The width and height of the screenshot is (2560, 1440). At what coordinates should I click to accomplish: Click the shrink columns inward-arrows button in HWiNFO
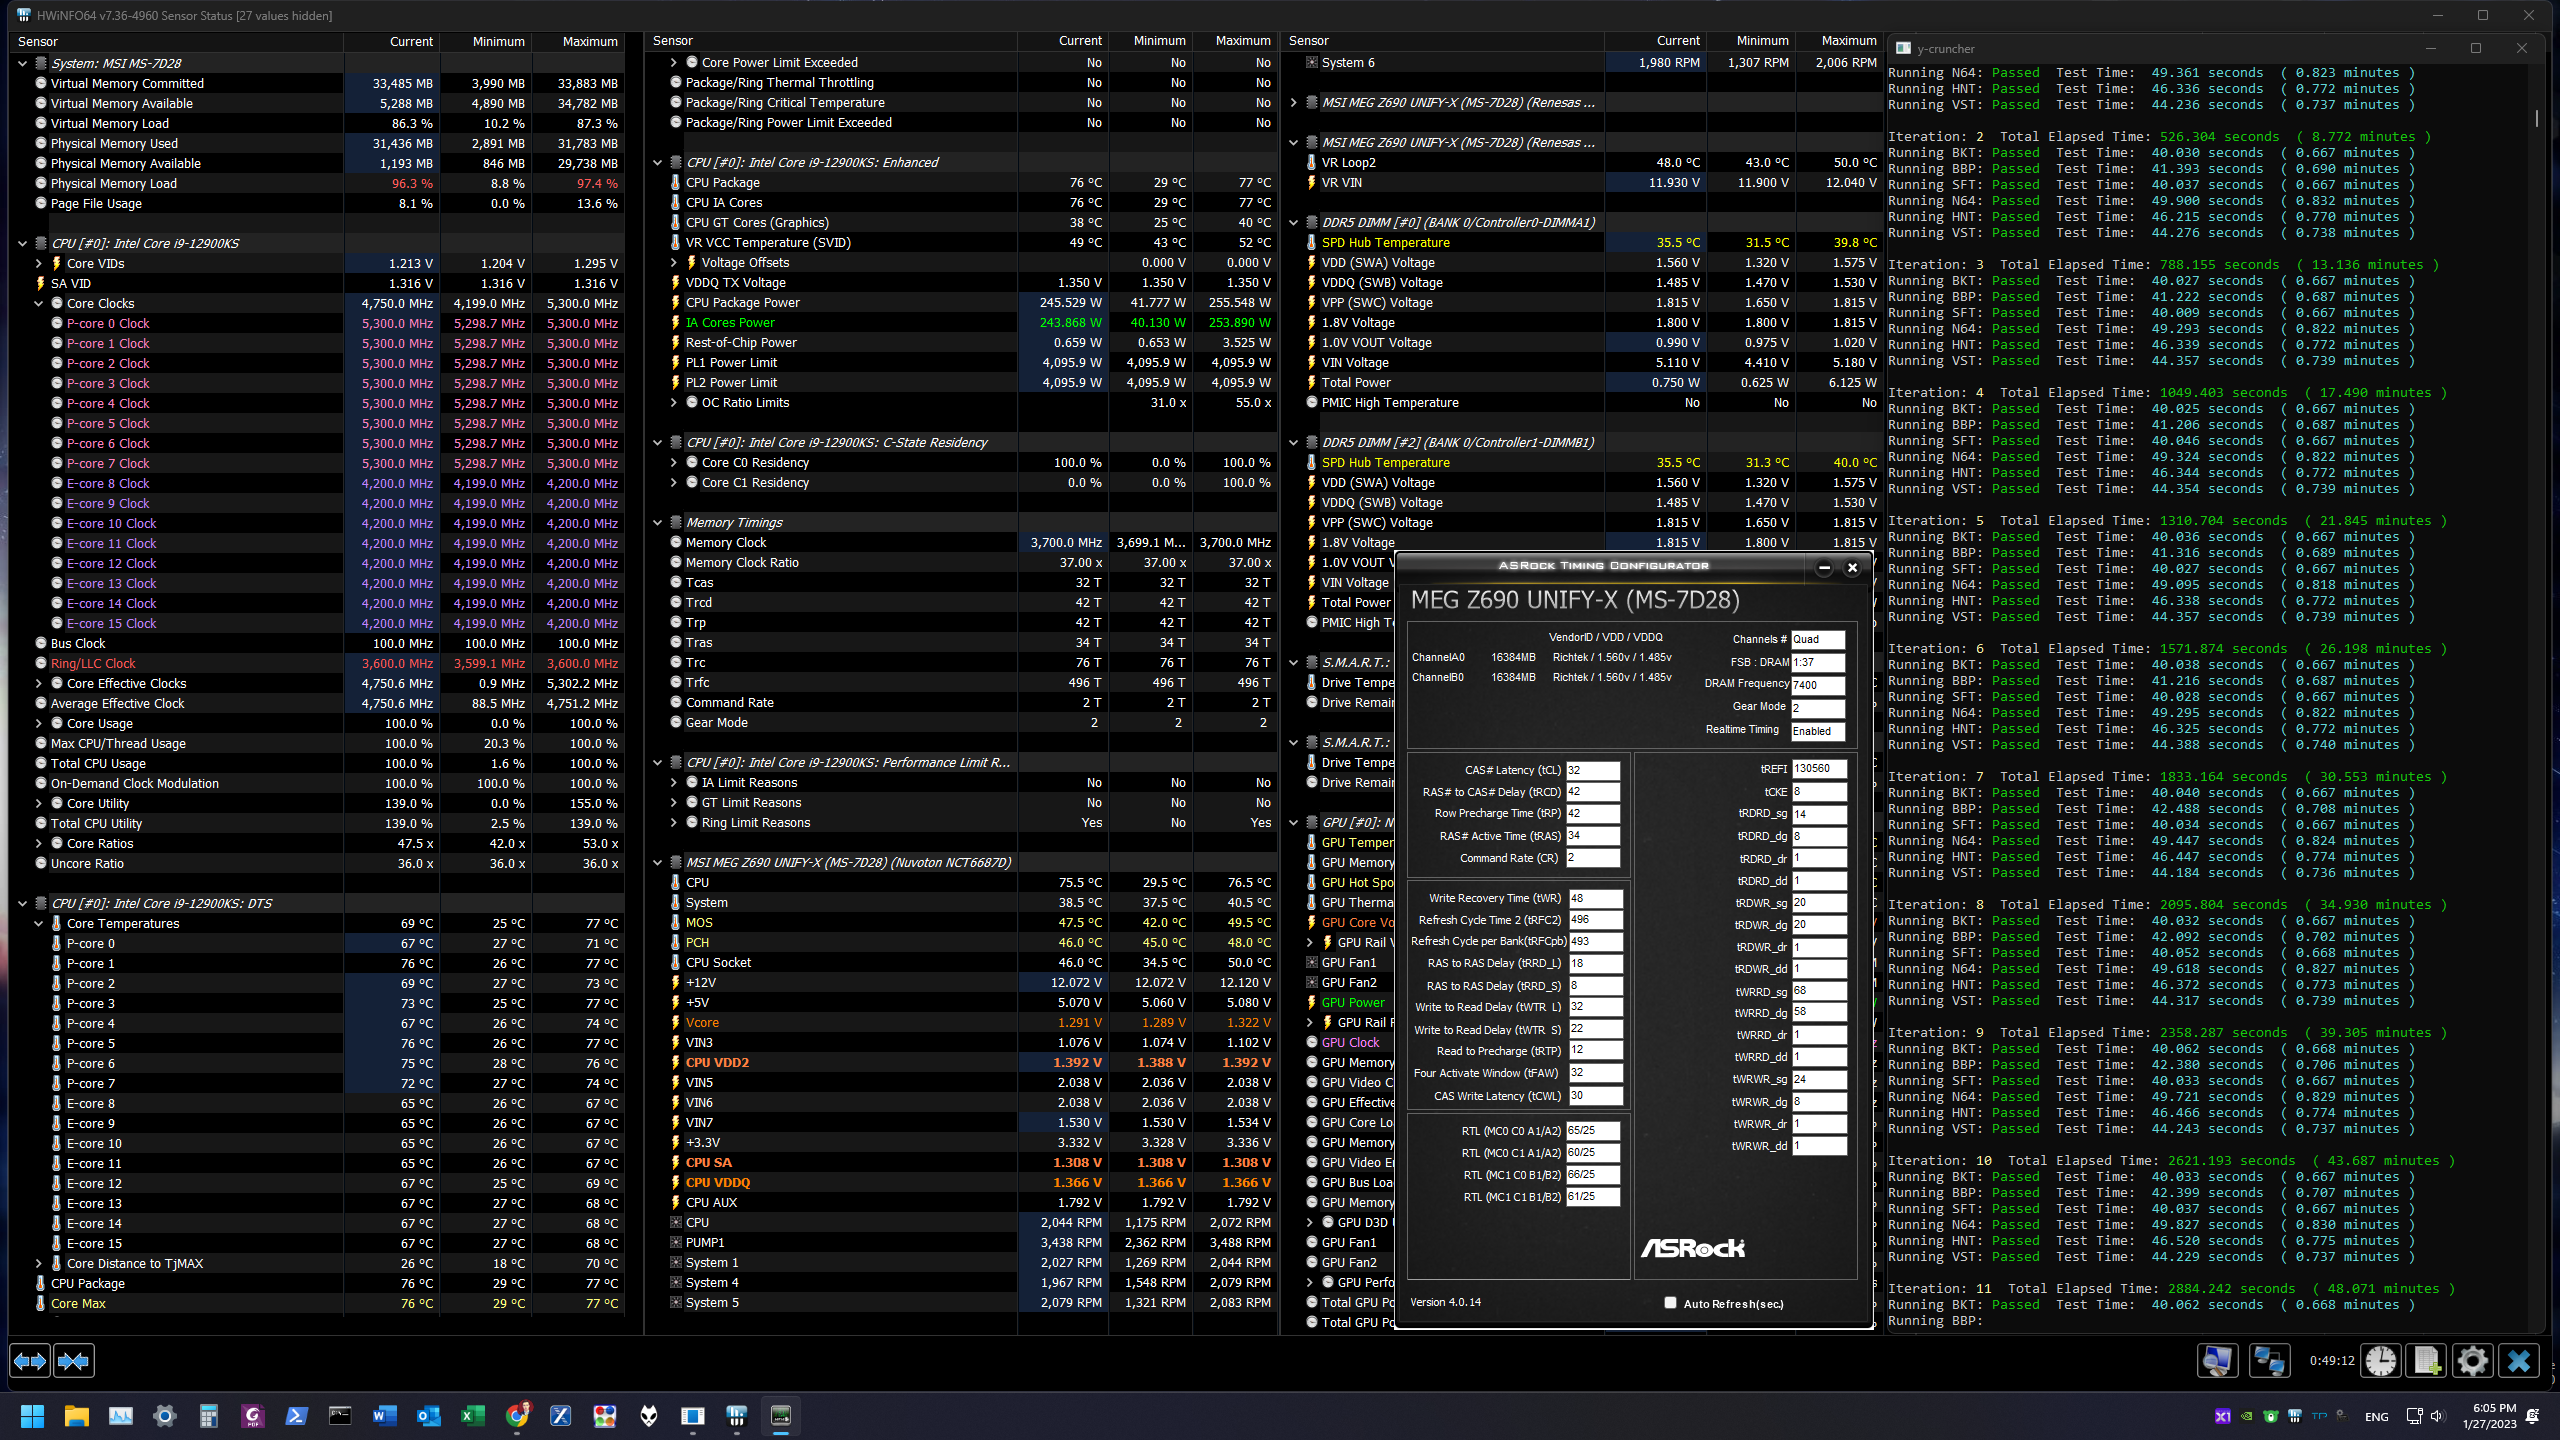[73, 1360]
